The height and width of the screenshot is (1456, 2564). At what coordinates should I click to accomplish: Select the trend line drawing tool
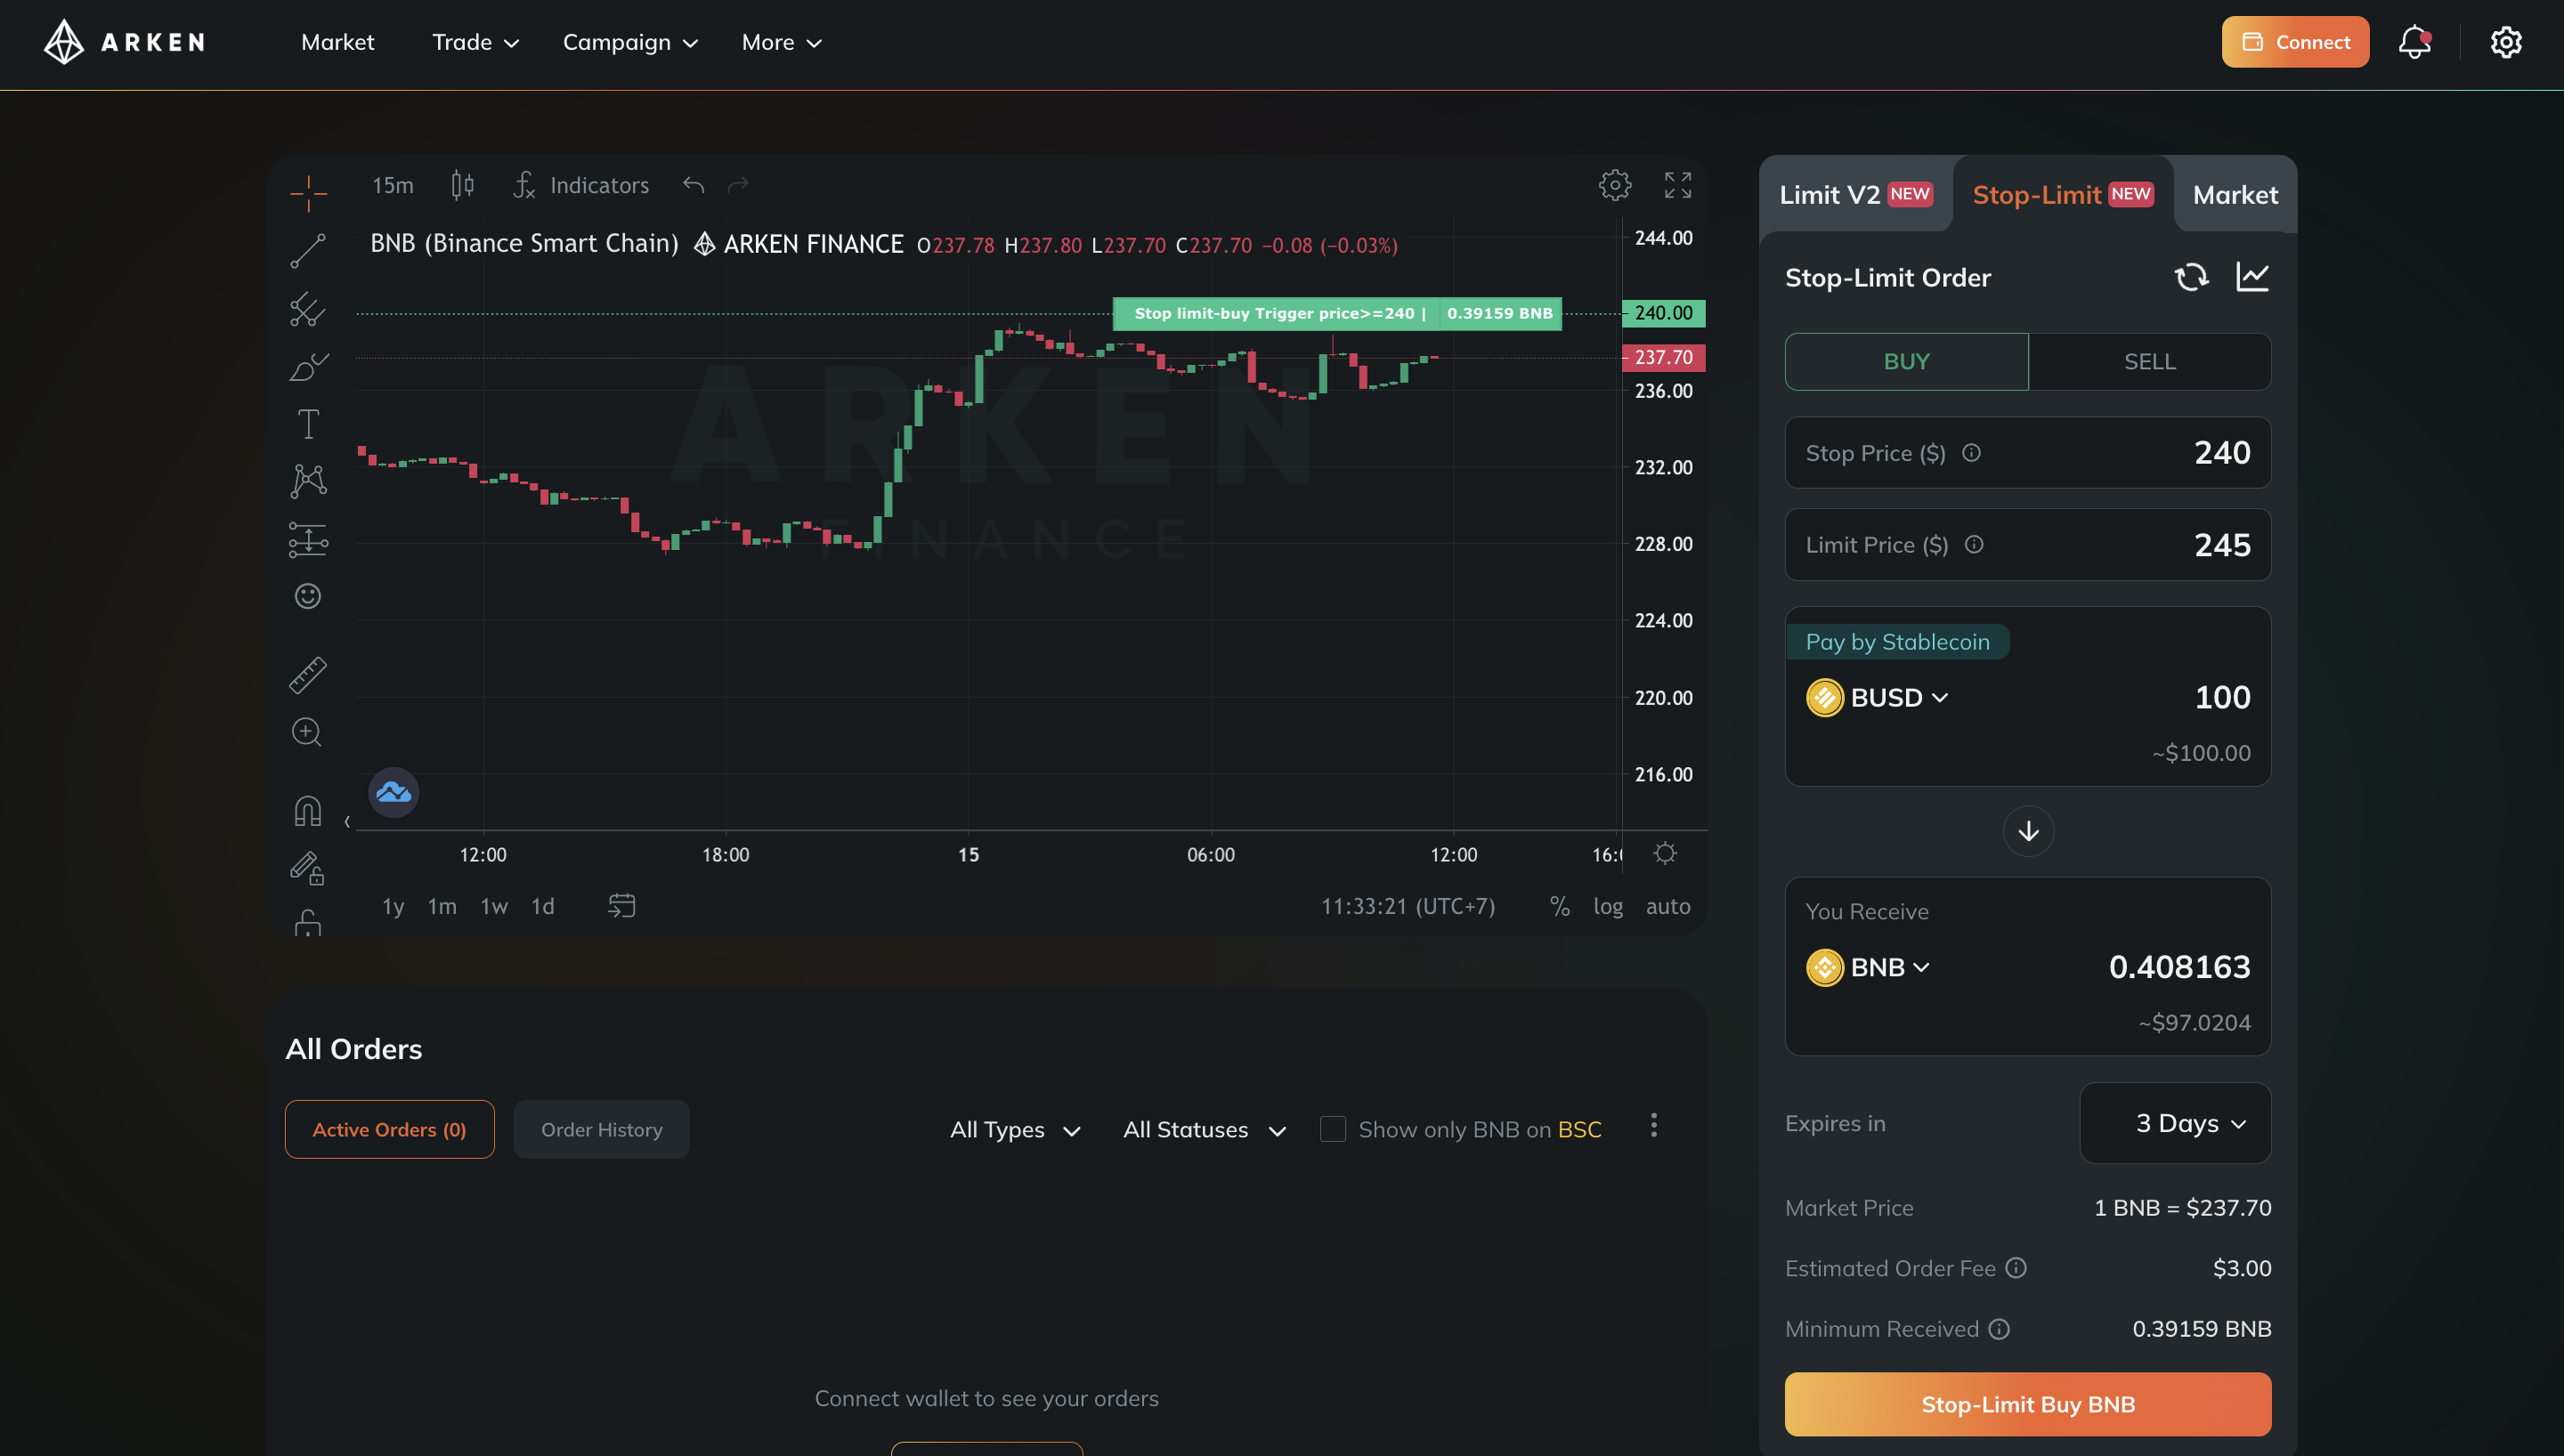pyautogui.click(x=308, y=250)
